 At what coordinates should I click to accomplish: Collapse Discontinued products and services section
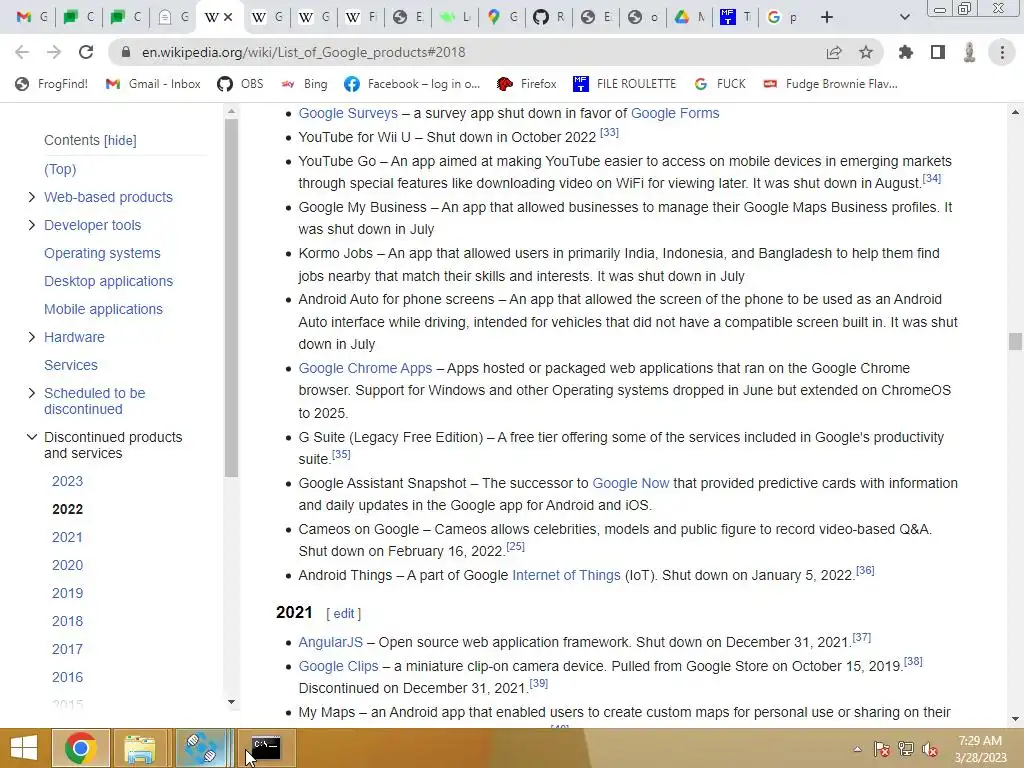31,437
